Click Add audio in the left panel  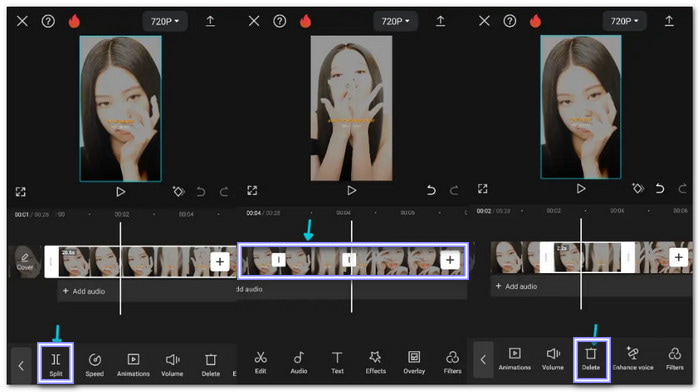pyautogui.click(x=84, y=291)
